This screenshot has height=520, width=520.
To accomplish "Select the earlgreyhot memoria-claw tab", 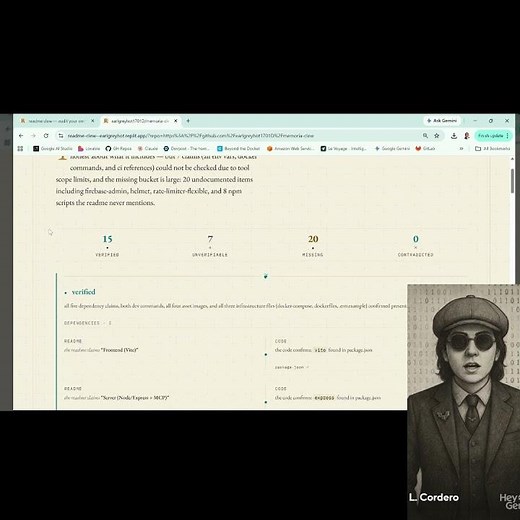I will click(x=140, y=121).
